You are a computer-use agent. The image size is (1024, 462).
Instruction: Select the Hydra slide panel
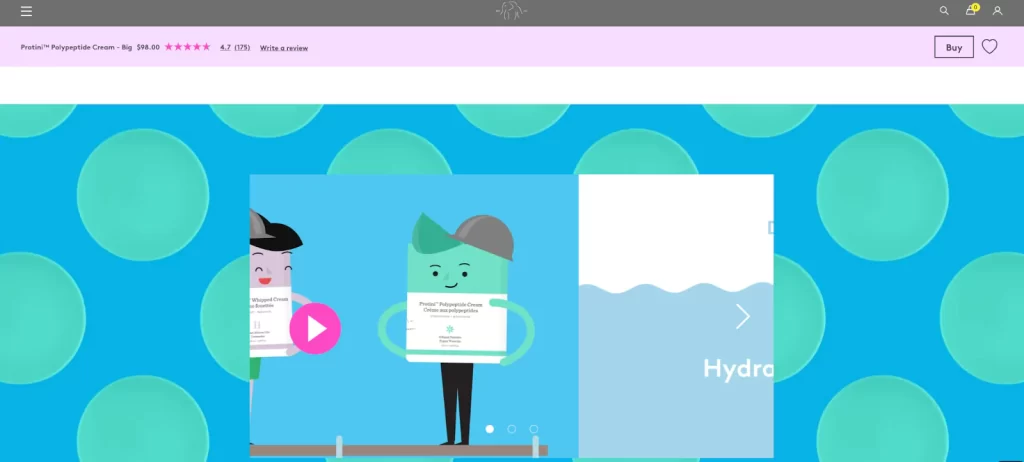(676, 316)
